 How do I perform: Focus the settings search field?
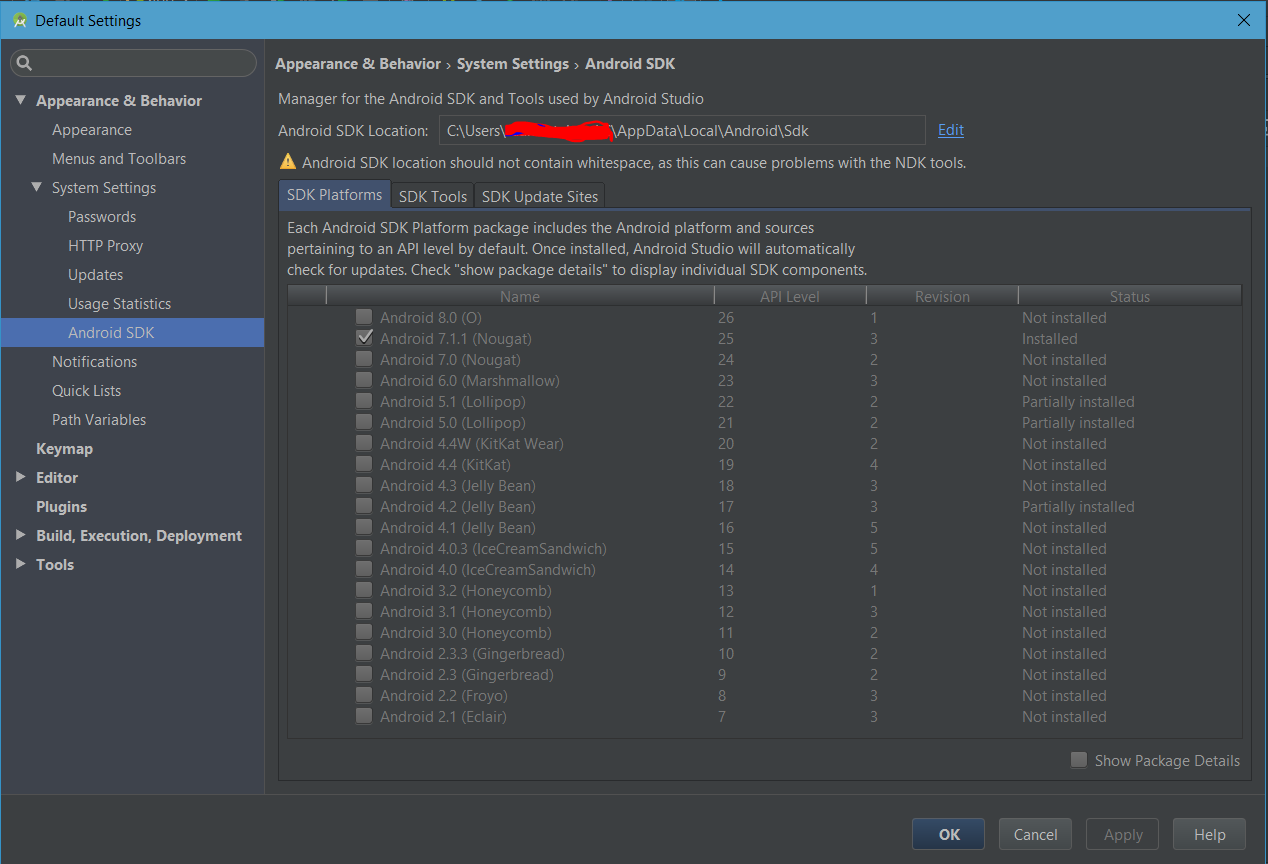click(x=134, y=63)
